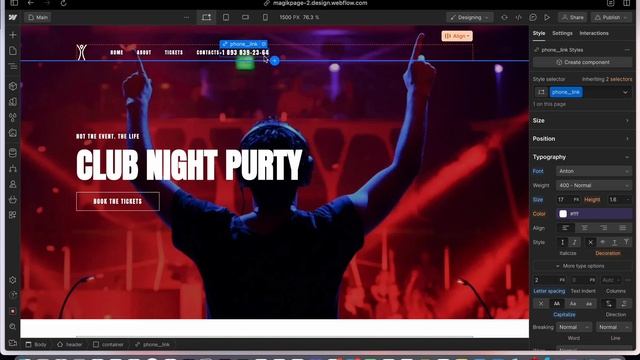Select uppercase AA capitalize option
Image resolution: width=640 pixels, height=360 pixels.
click(557, 304)
